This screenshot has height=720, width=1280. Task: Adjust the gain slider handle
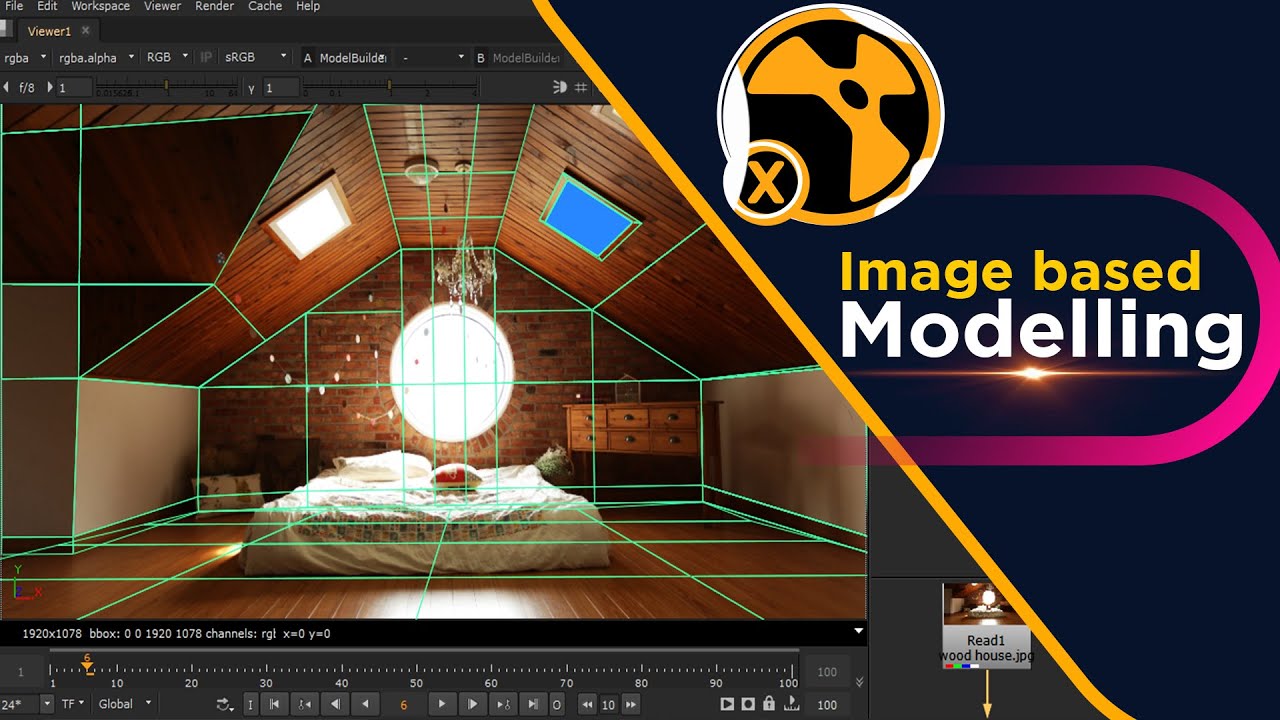click(x=166, y=86)
